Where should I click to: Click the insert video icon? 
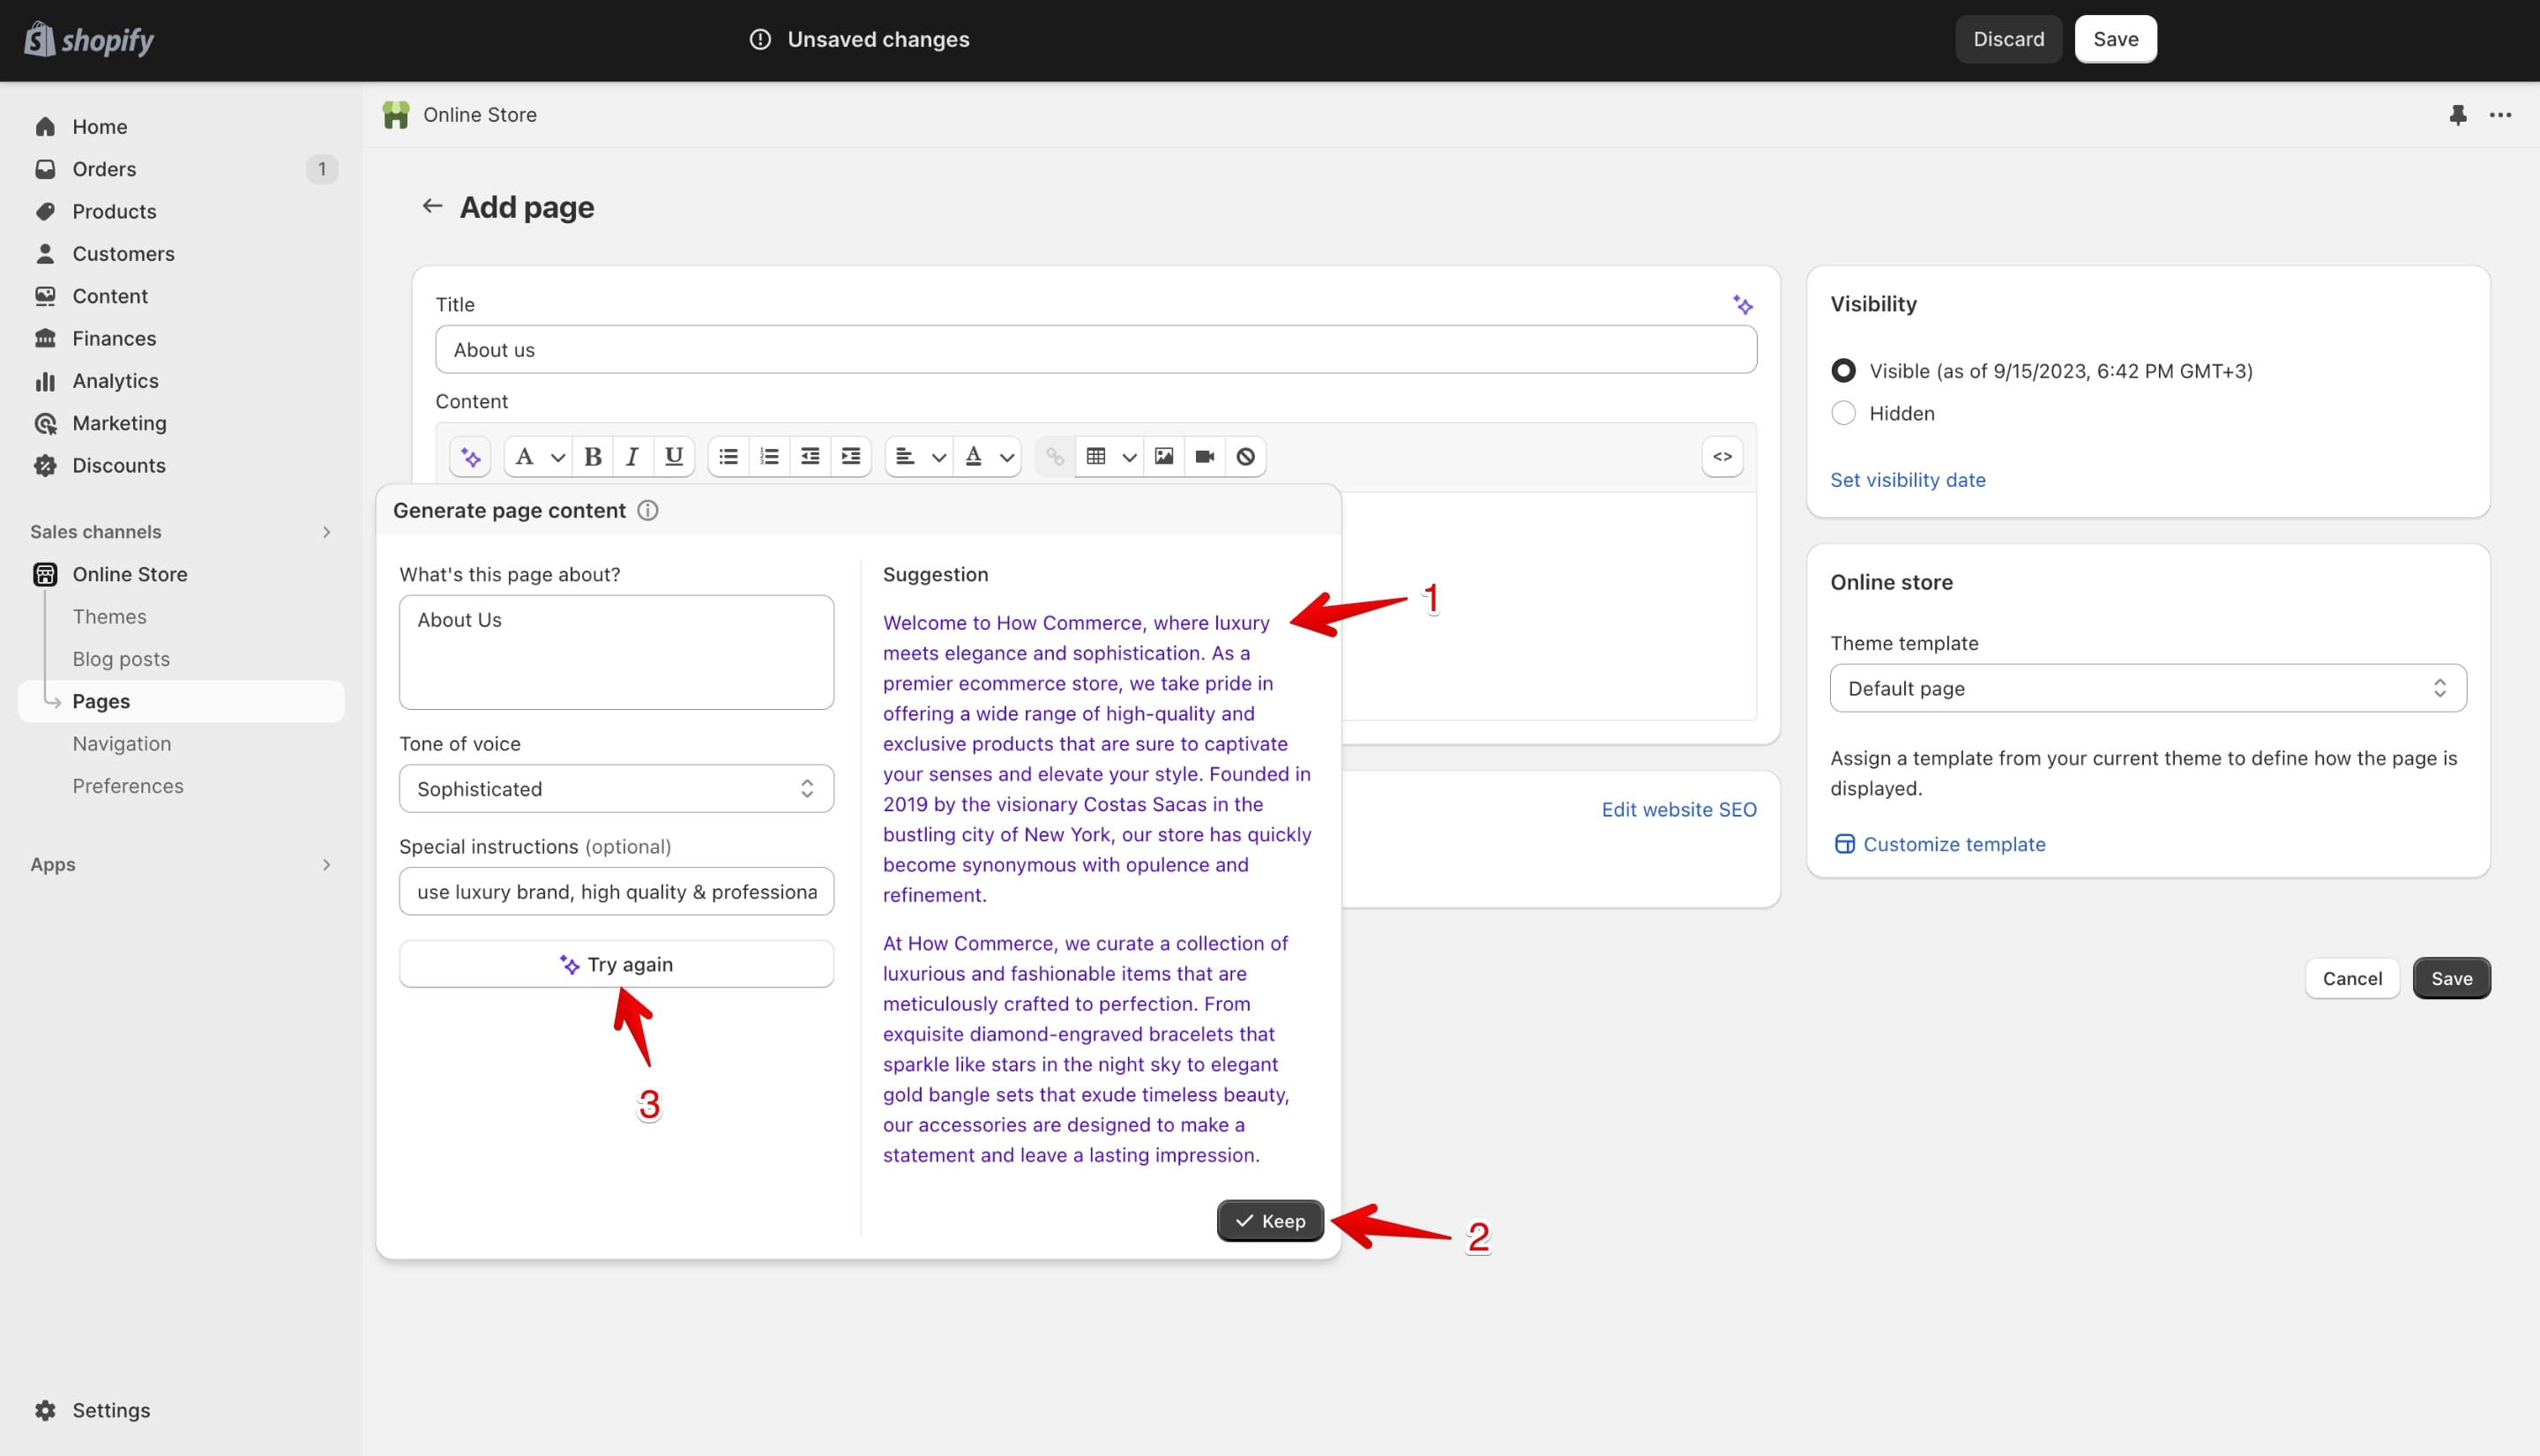click(1204, 457)
